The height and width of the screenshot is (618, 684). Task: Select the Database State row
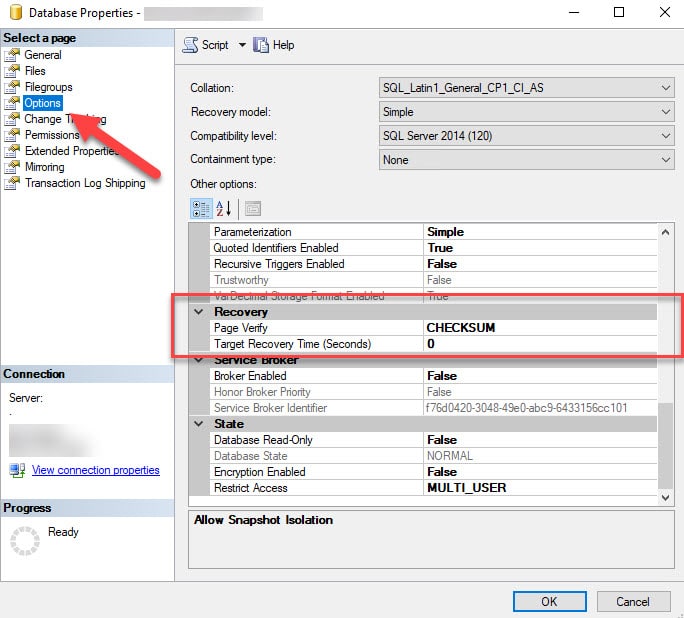click(433, 456)
